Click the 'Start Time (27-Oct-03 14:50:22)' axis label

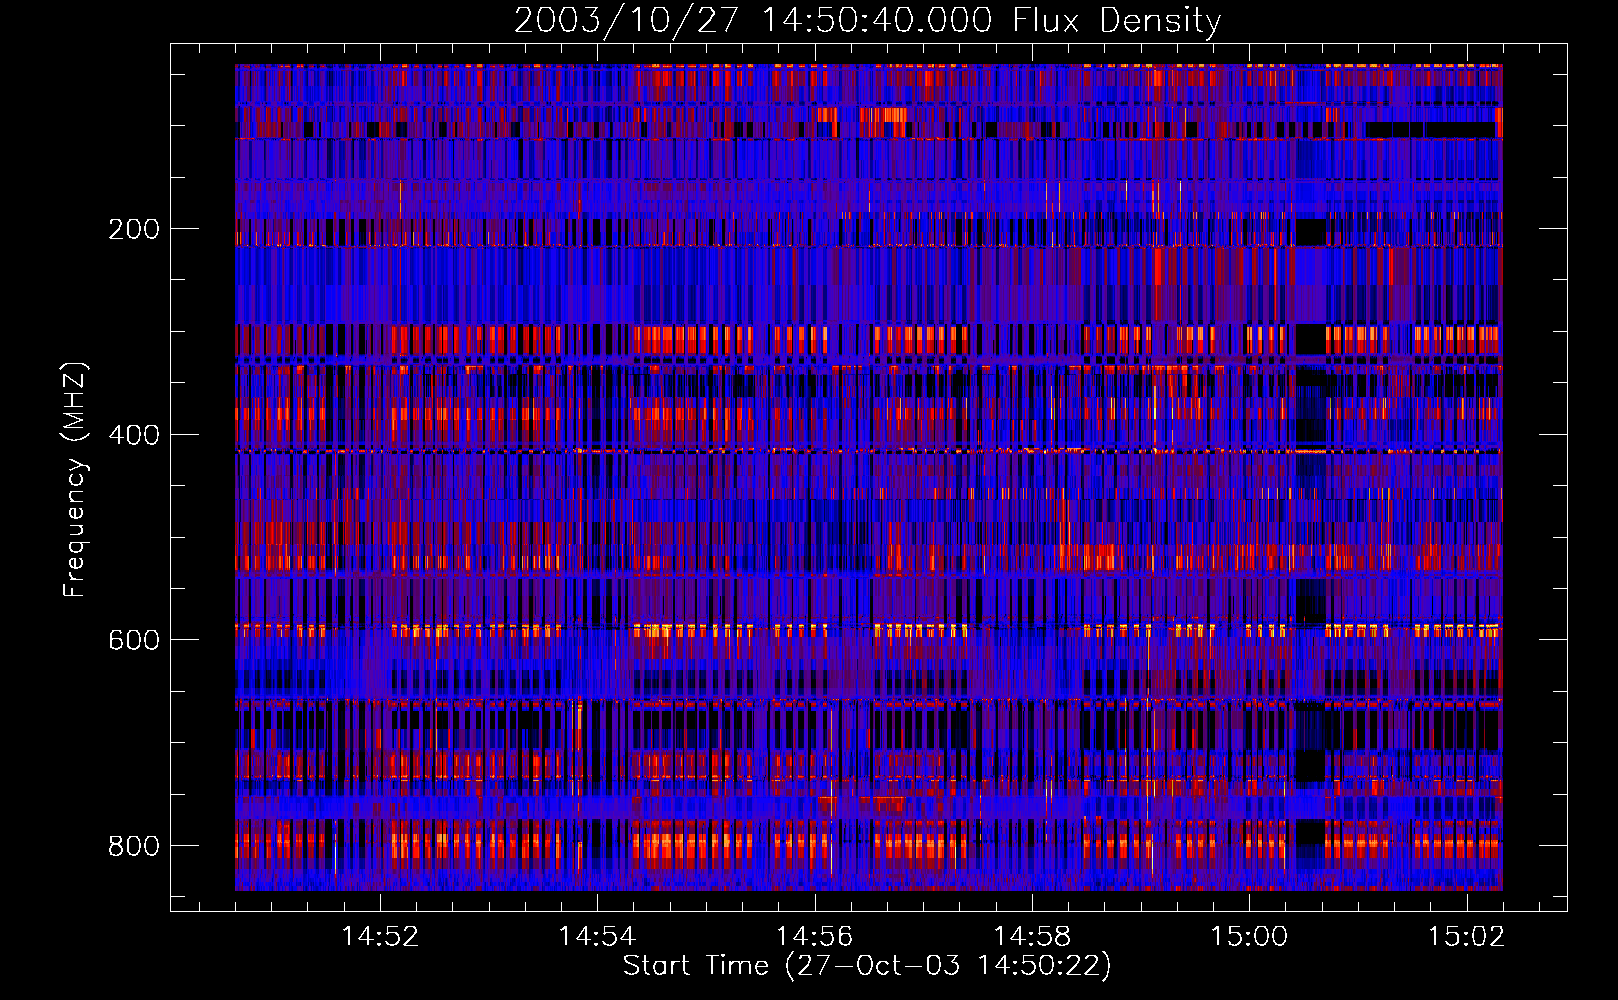(x=867, y=966)
